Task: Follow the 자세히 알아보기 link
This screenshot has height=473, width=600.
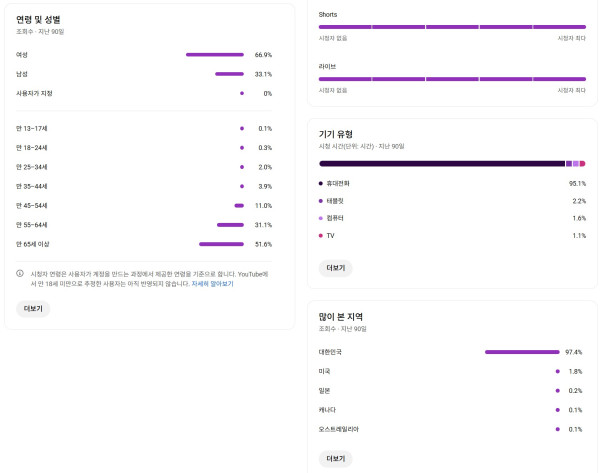Action: pyautogui.click(x=212, y=283)
